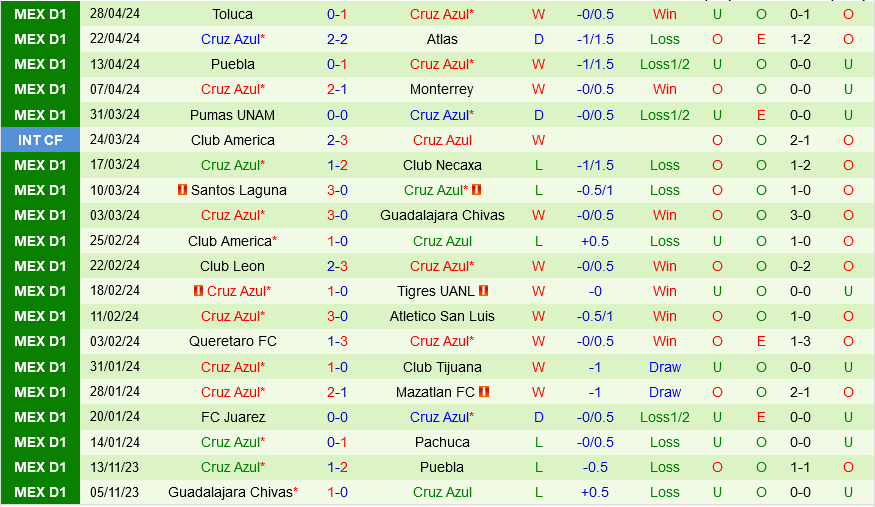Select Monterrey team name
Viewport: 875px width, 507px height.
point(442,89)
